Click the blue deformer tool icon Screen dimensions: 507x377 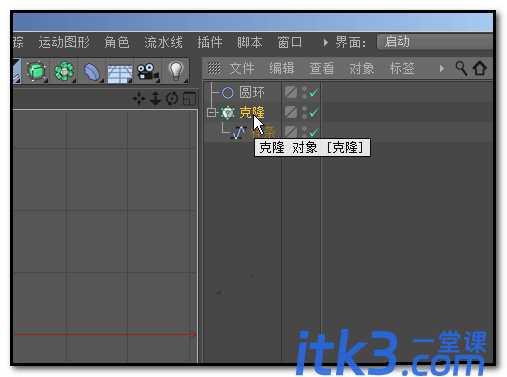pos(92,71)
